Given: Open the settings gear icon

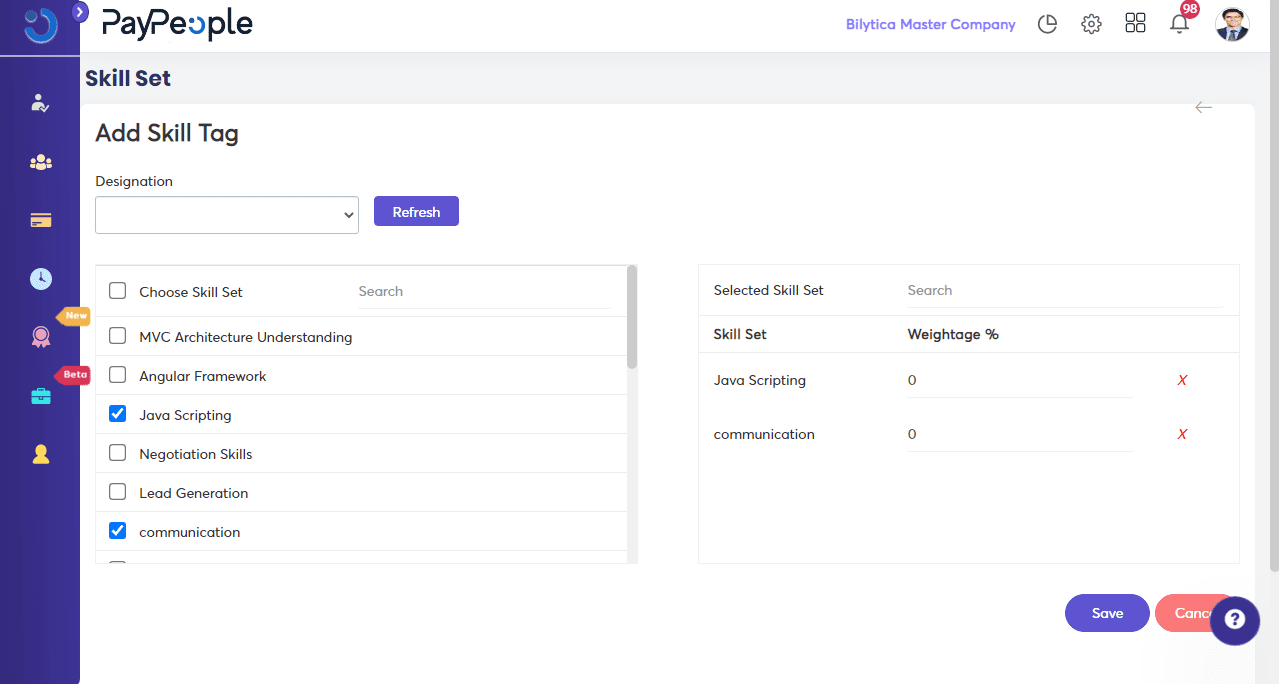Looking at the screenshot, I should [1091, 23].
